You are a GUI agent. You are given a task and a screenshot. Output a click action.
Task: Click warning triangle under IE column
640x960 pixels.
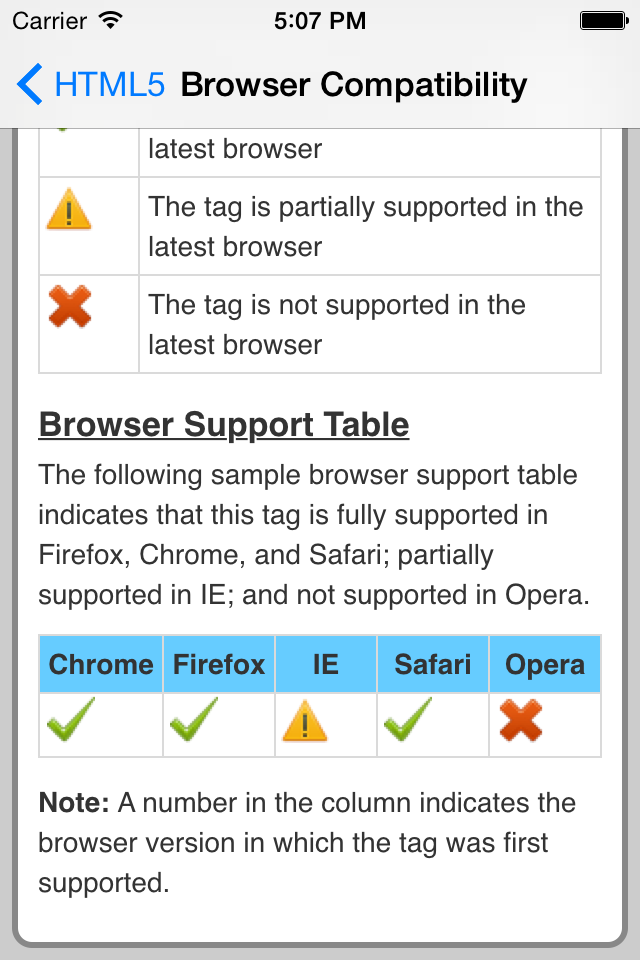tap(304, 721)
